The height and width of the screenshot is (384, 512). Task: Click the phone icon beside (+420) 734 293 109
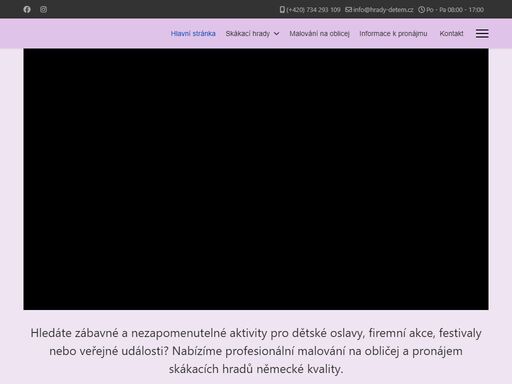point(282,10)
